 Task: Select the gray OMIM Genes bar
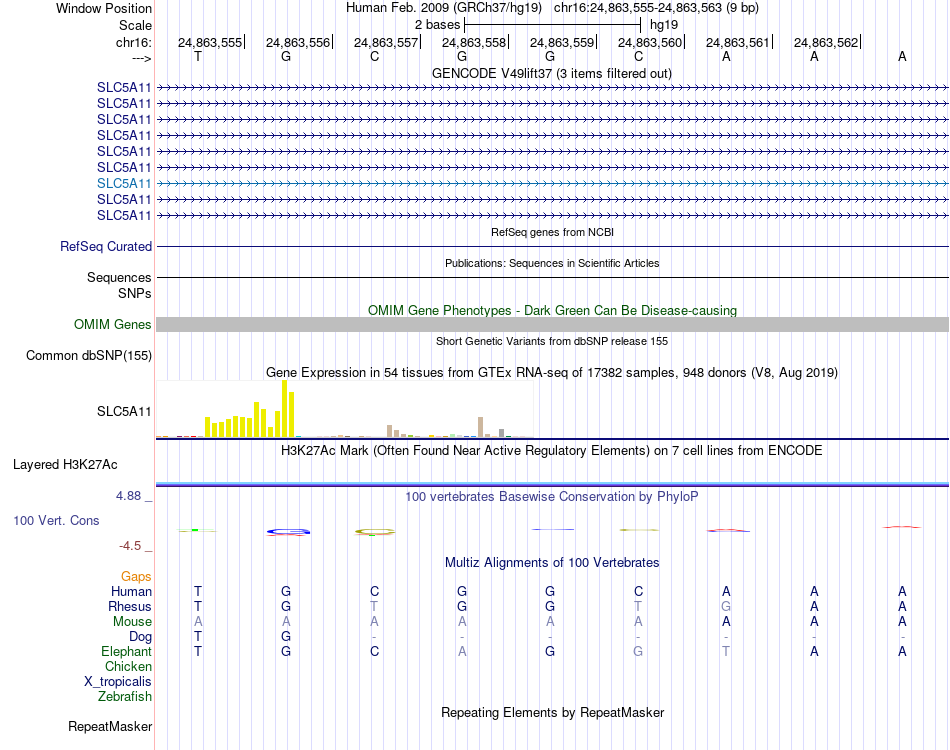coord(552,325)
